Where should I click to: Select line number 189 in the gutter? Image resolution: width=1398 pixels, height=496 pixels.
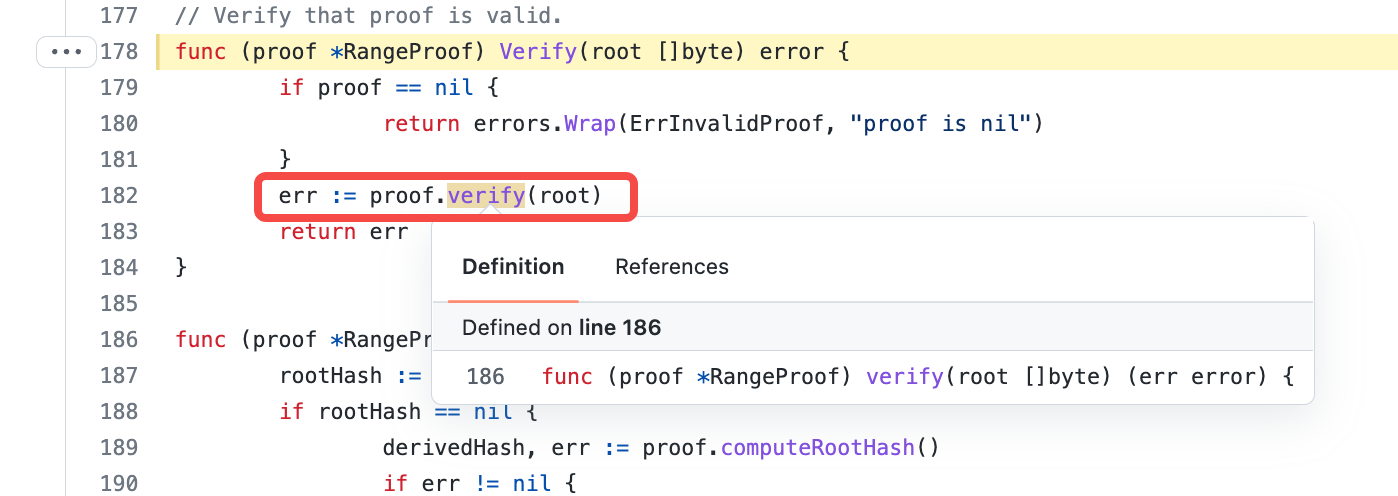click(x=119, y=448)
